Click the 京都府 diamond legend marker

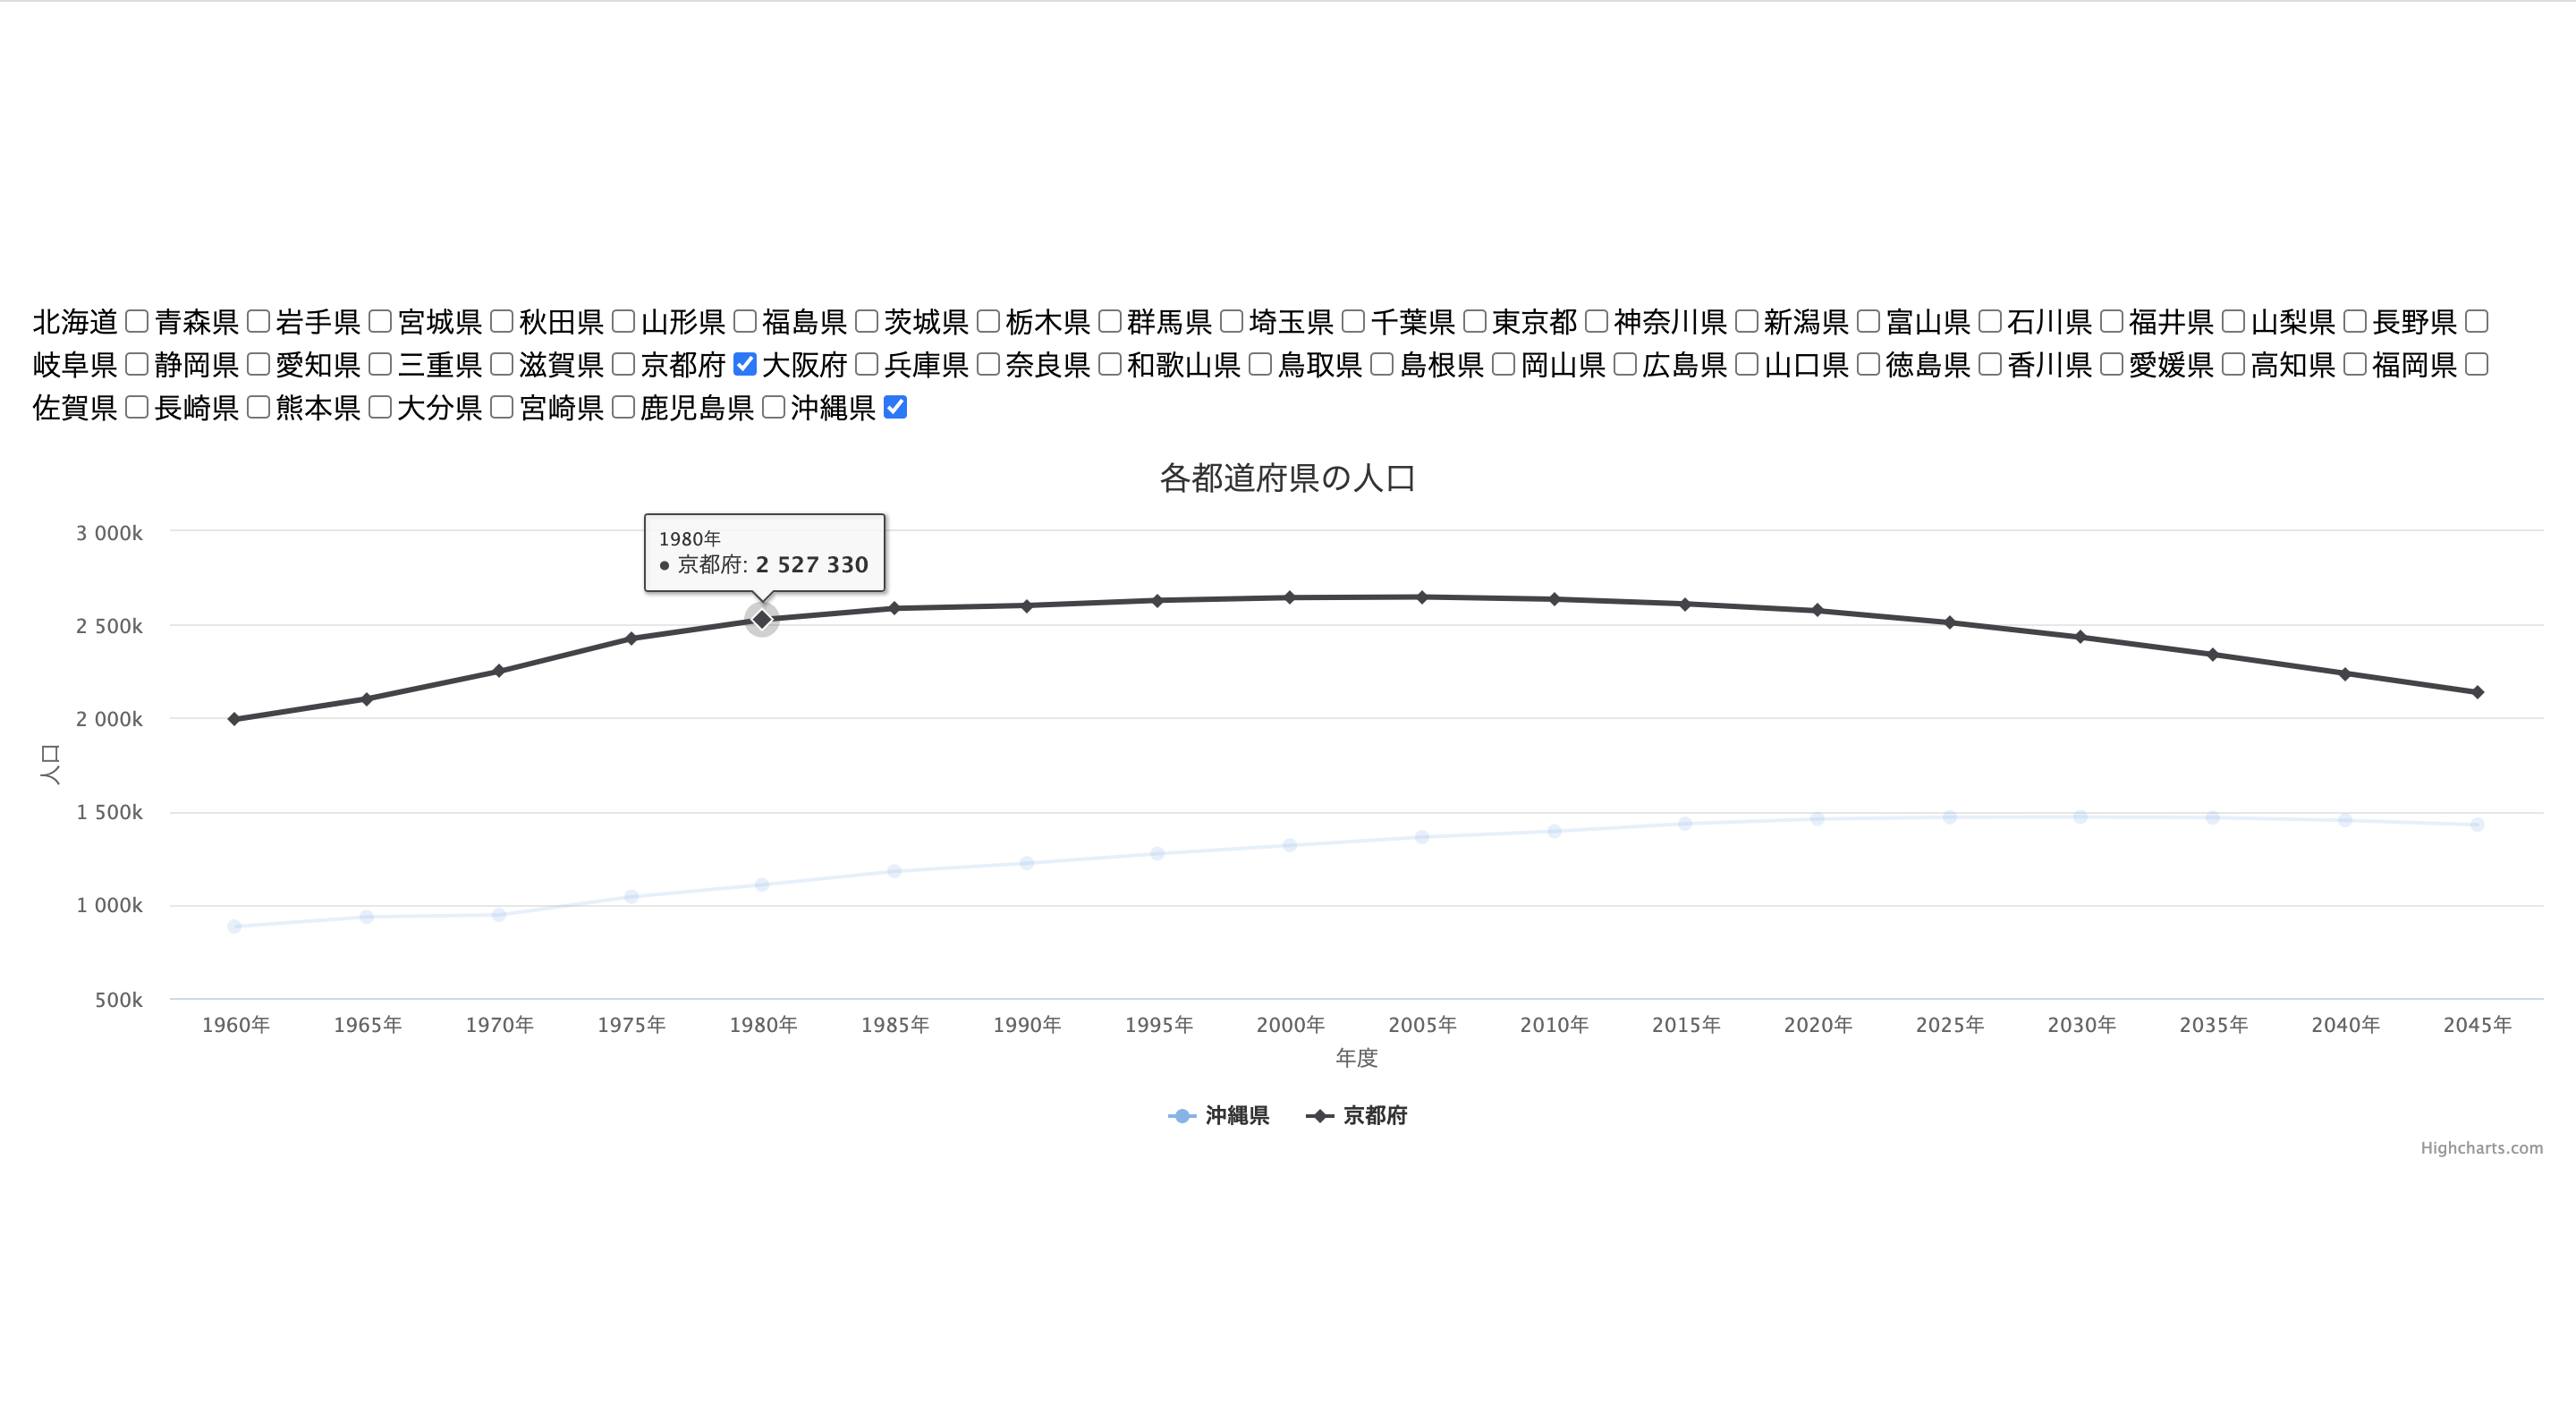click(x=1320, y=1115)
